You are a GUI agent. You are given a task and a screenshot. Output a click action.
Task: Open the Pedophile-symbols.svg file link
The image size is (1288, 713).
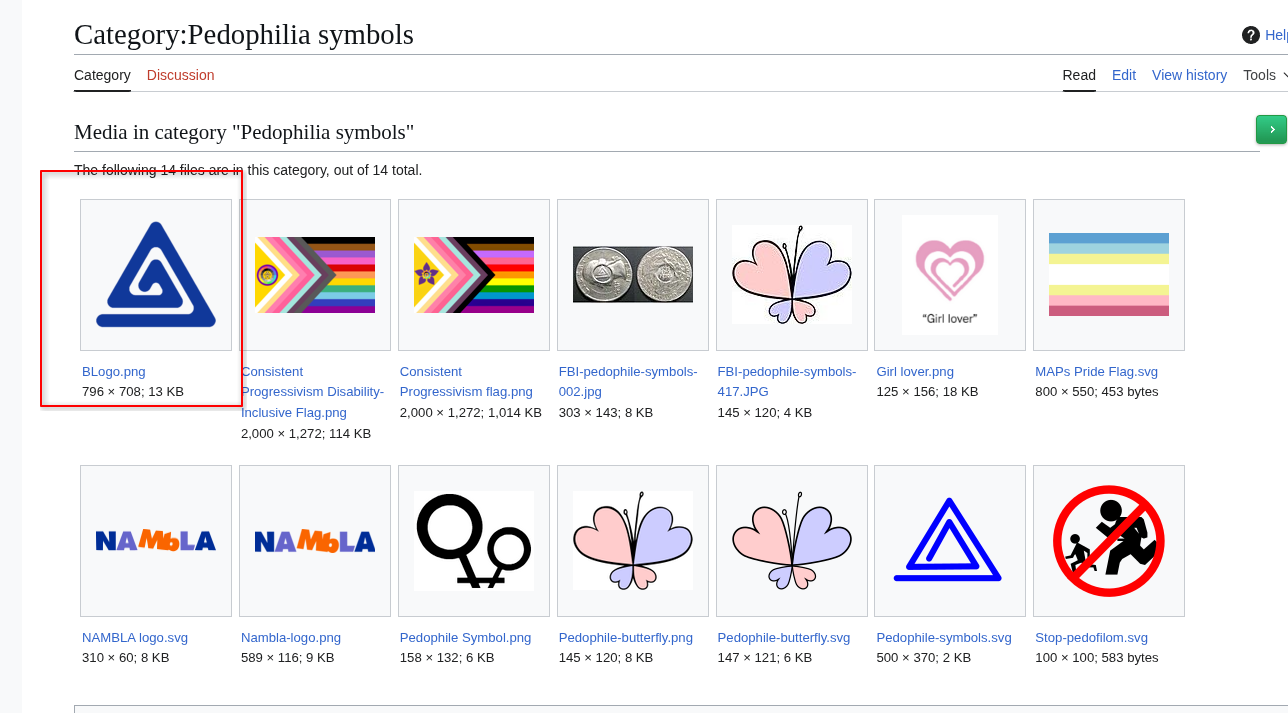(x=943, y=638)
